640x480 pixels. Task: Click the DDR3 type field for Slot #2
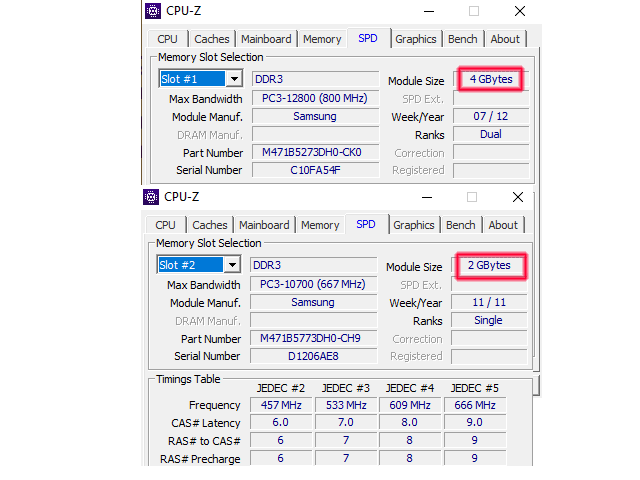tap(313, 265)
